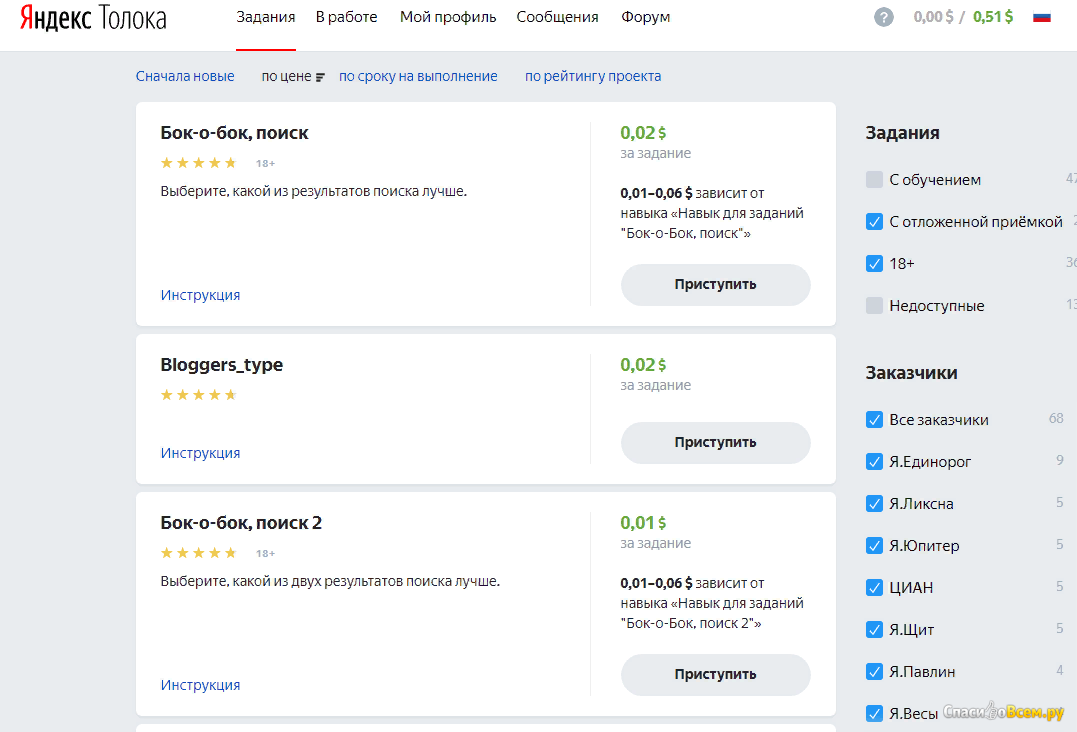Open the Сообщения tab
1077x732 pixels.
coord(557,17)
